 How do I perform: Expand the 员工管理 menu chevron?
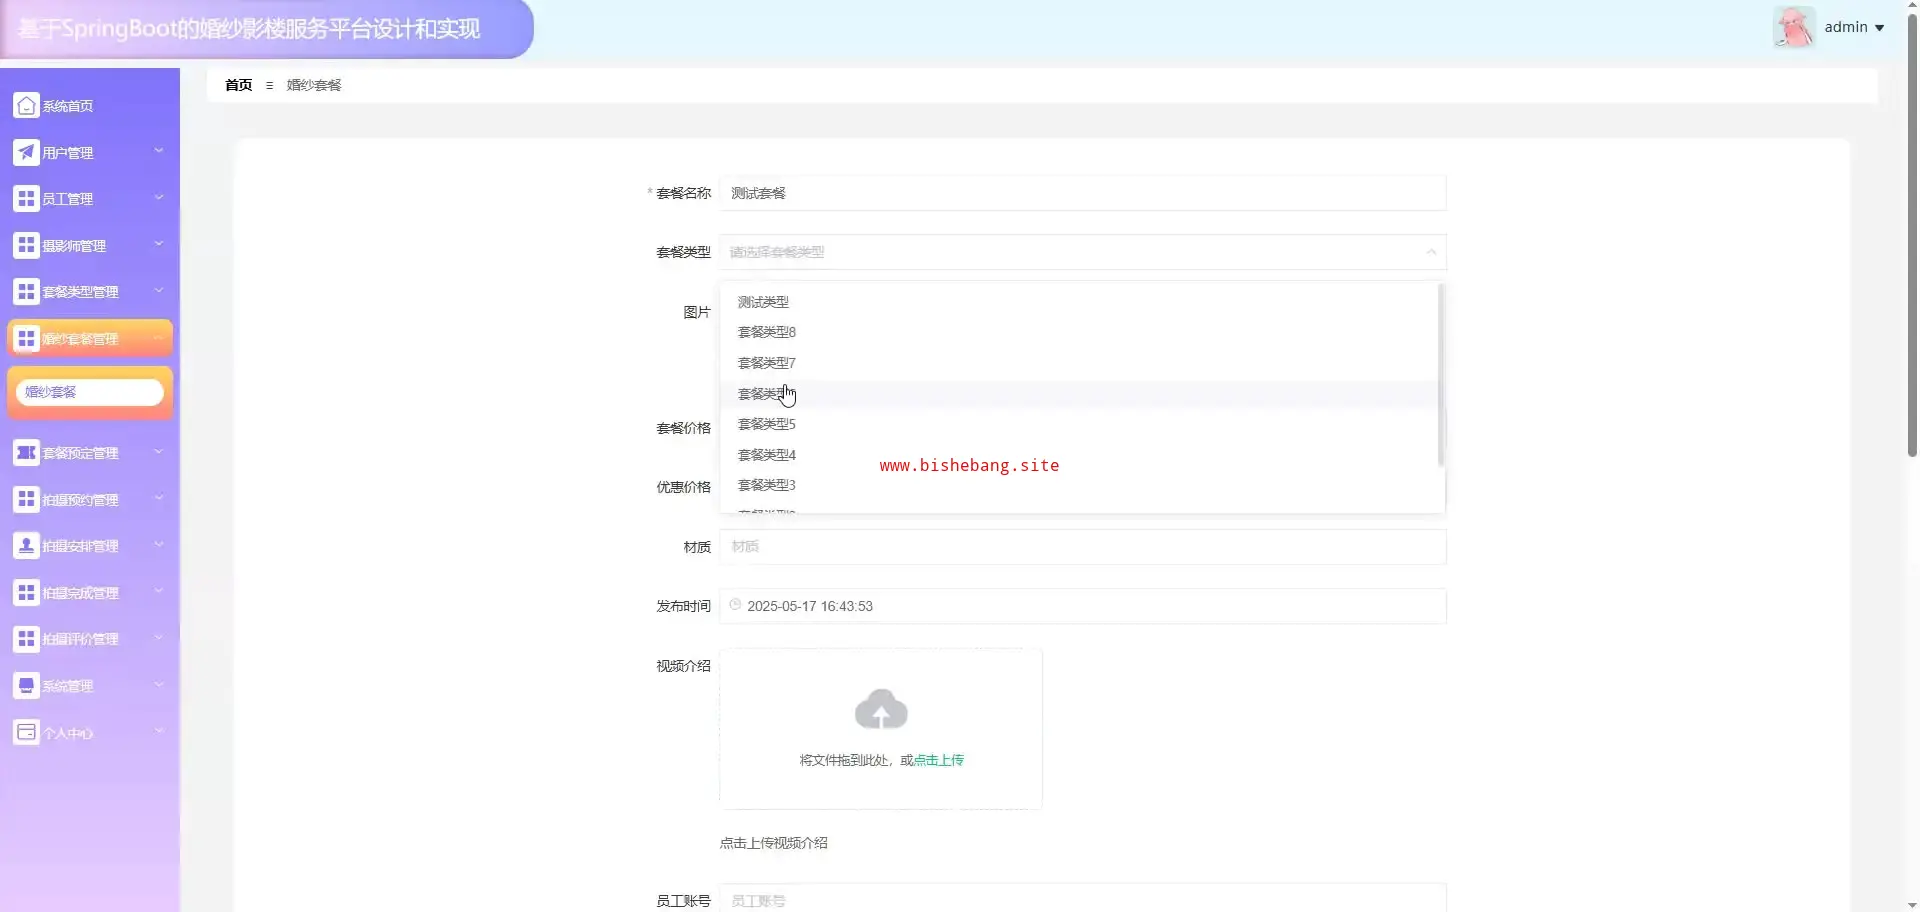click(x=158, y=198)
